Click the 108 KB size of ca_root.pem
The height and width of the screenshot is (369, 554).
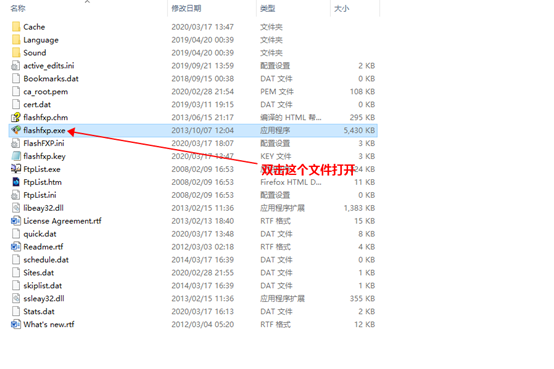(x=362, y=92)
